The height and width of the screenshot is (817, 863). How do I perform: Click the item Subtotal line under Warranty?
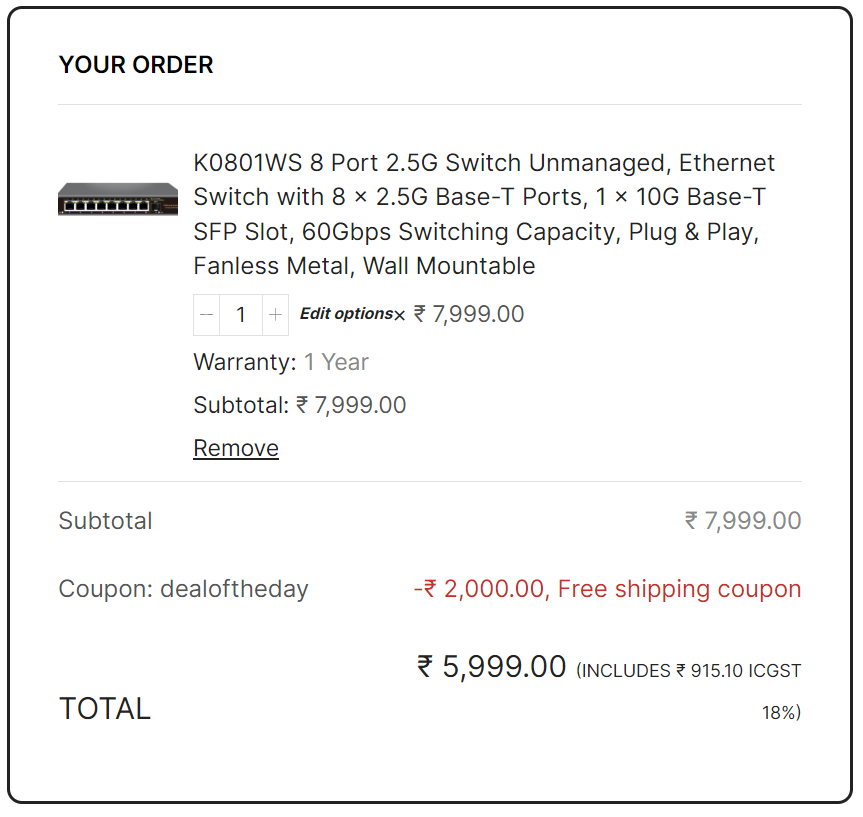[300, 405]
